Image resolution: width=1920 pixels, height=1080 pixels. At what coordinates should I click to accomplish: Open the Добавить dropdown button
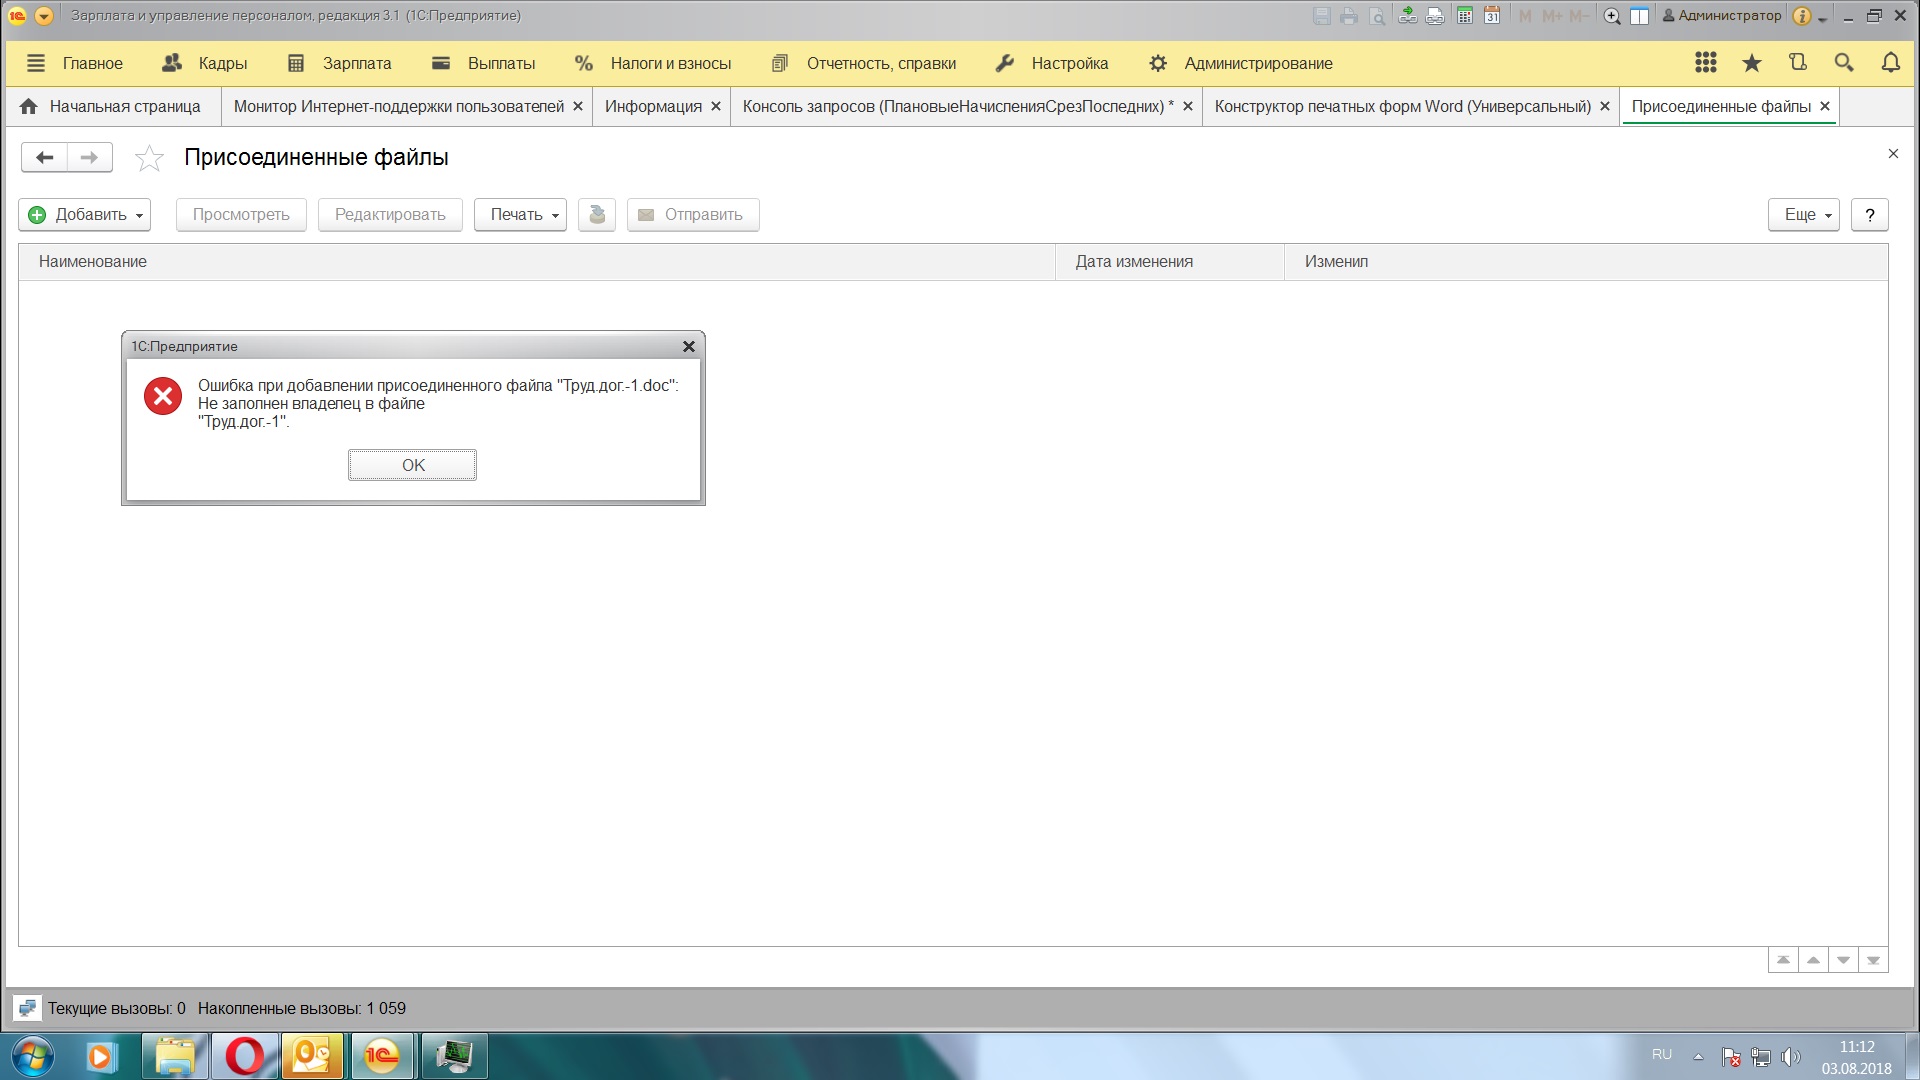[x=85, y=215]
